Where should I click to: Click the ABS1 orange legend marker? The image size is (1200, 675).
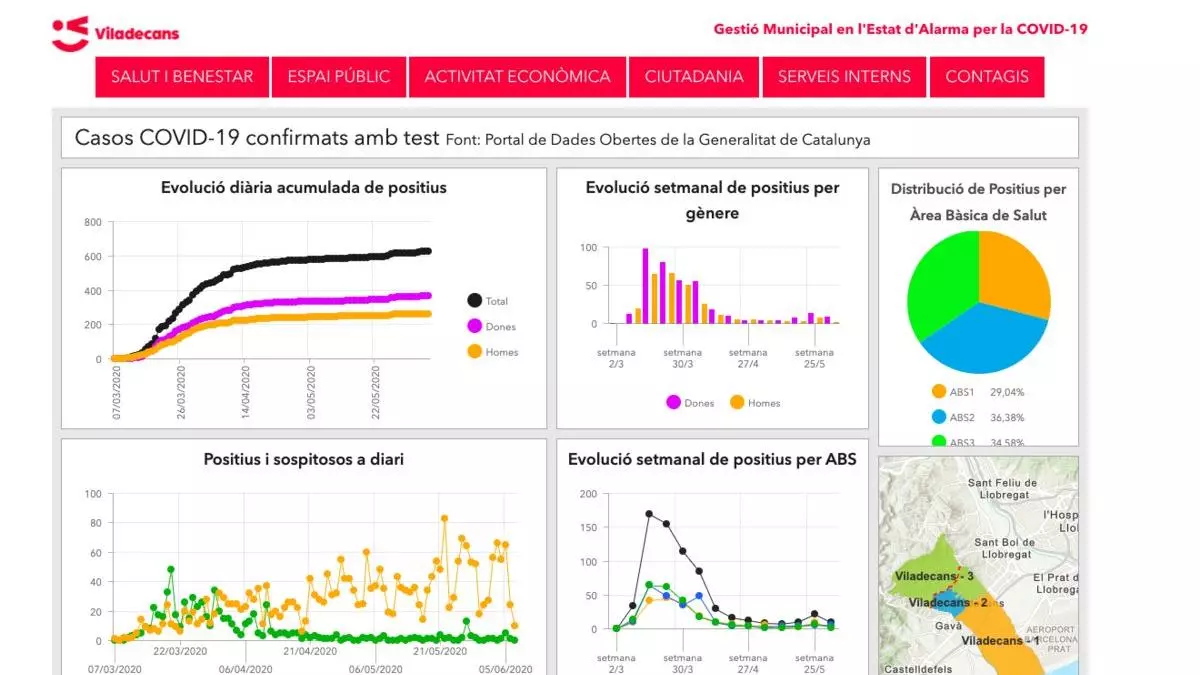[x=938, y=392]
